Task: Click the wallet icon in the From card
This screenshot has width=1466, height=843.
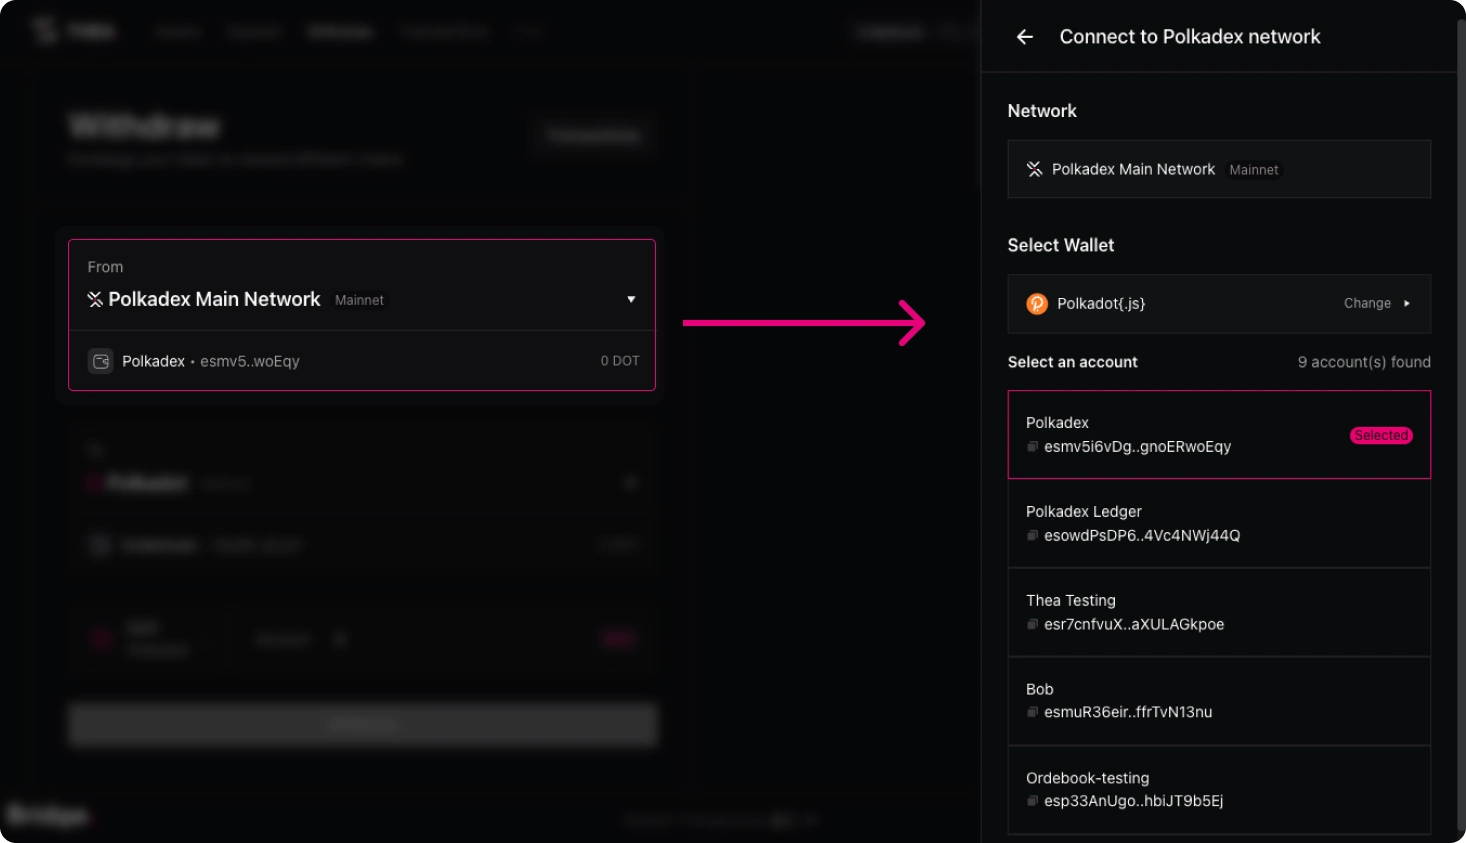Action: tap(101, 361)
